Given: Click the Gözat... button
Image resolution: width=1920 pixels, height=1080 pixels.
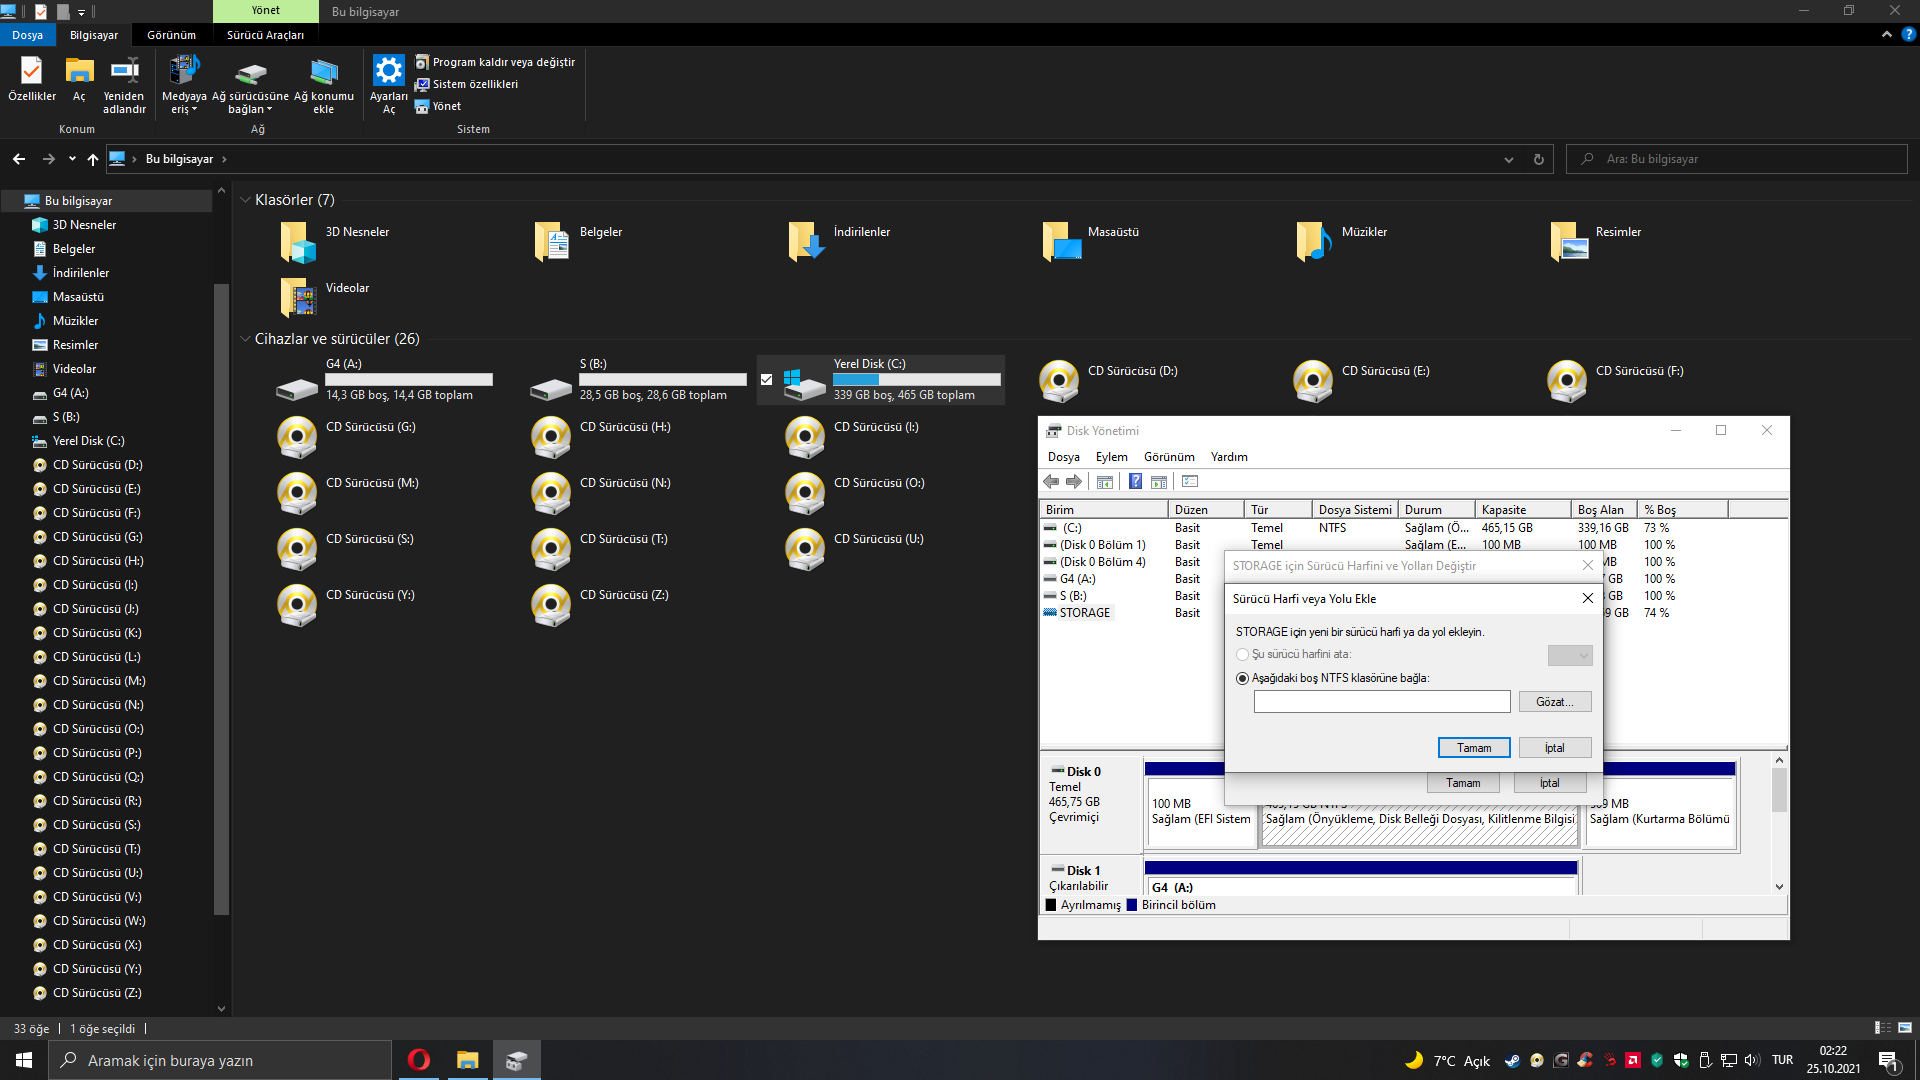Looking at the screenshot, I should (1554, 702).
